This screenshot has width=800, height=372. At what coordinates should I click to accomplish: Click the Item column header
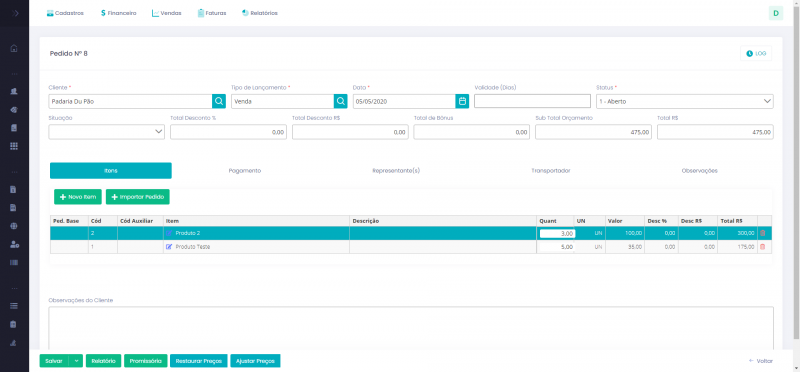coord(256,220)
